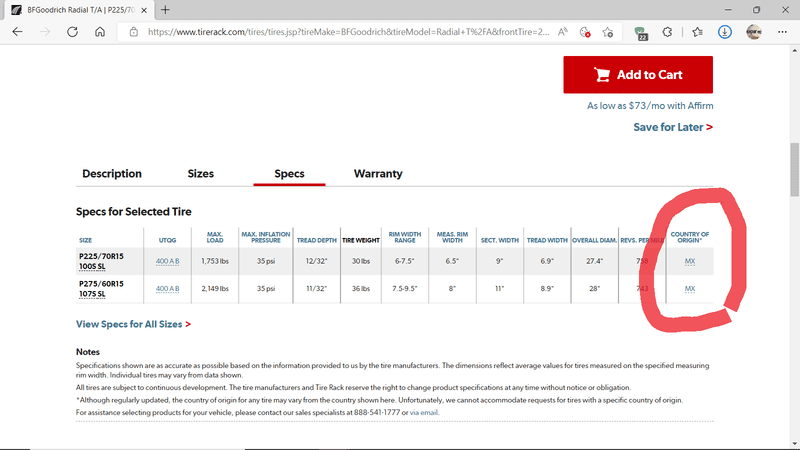Click the page vertical scrollbar thumb
Viewport: 800px width, 450px height.
795,169
